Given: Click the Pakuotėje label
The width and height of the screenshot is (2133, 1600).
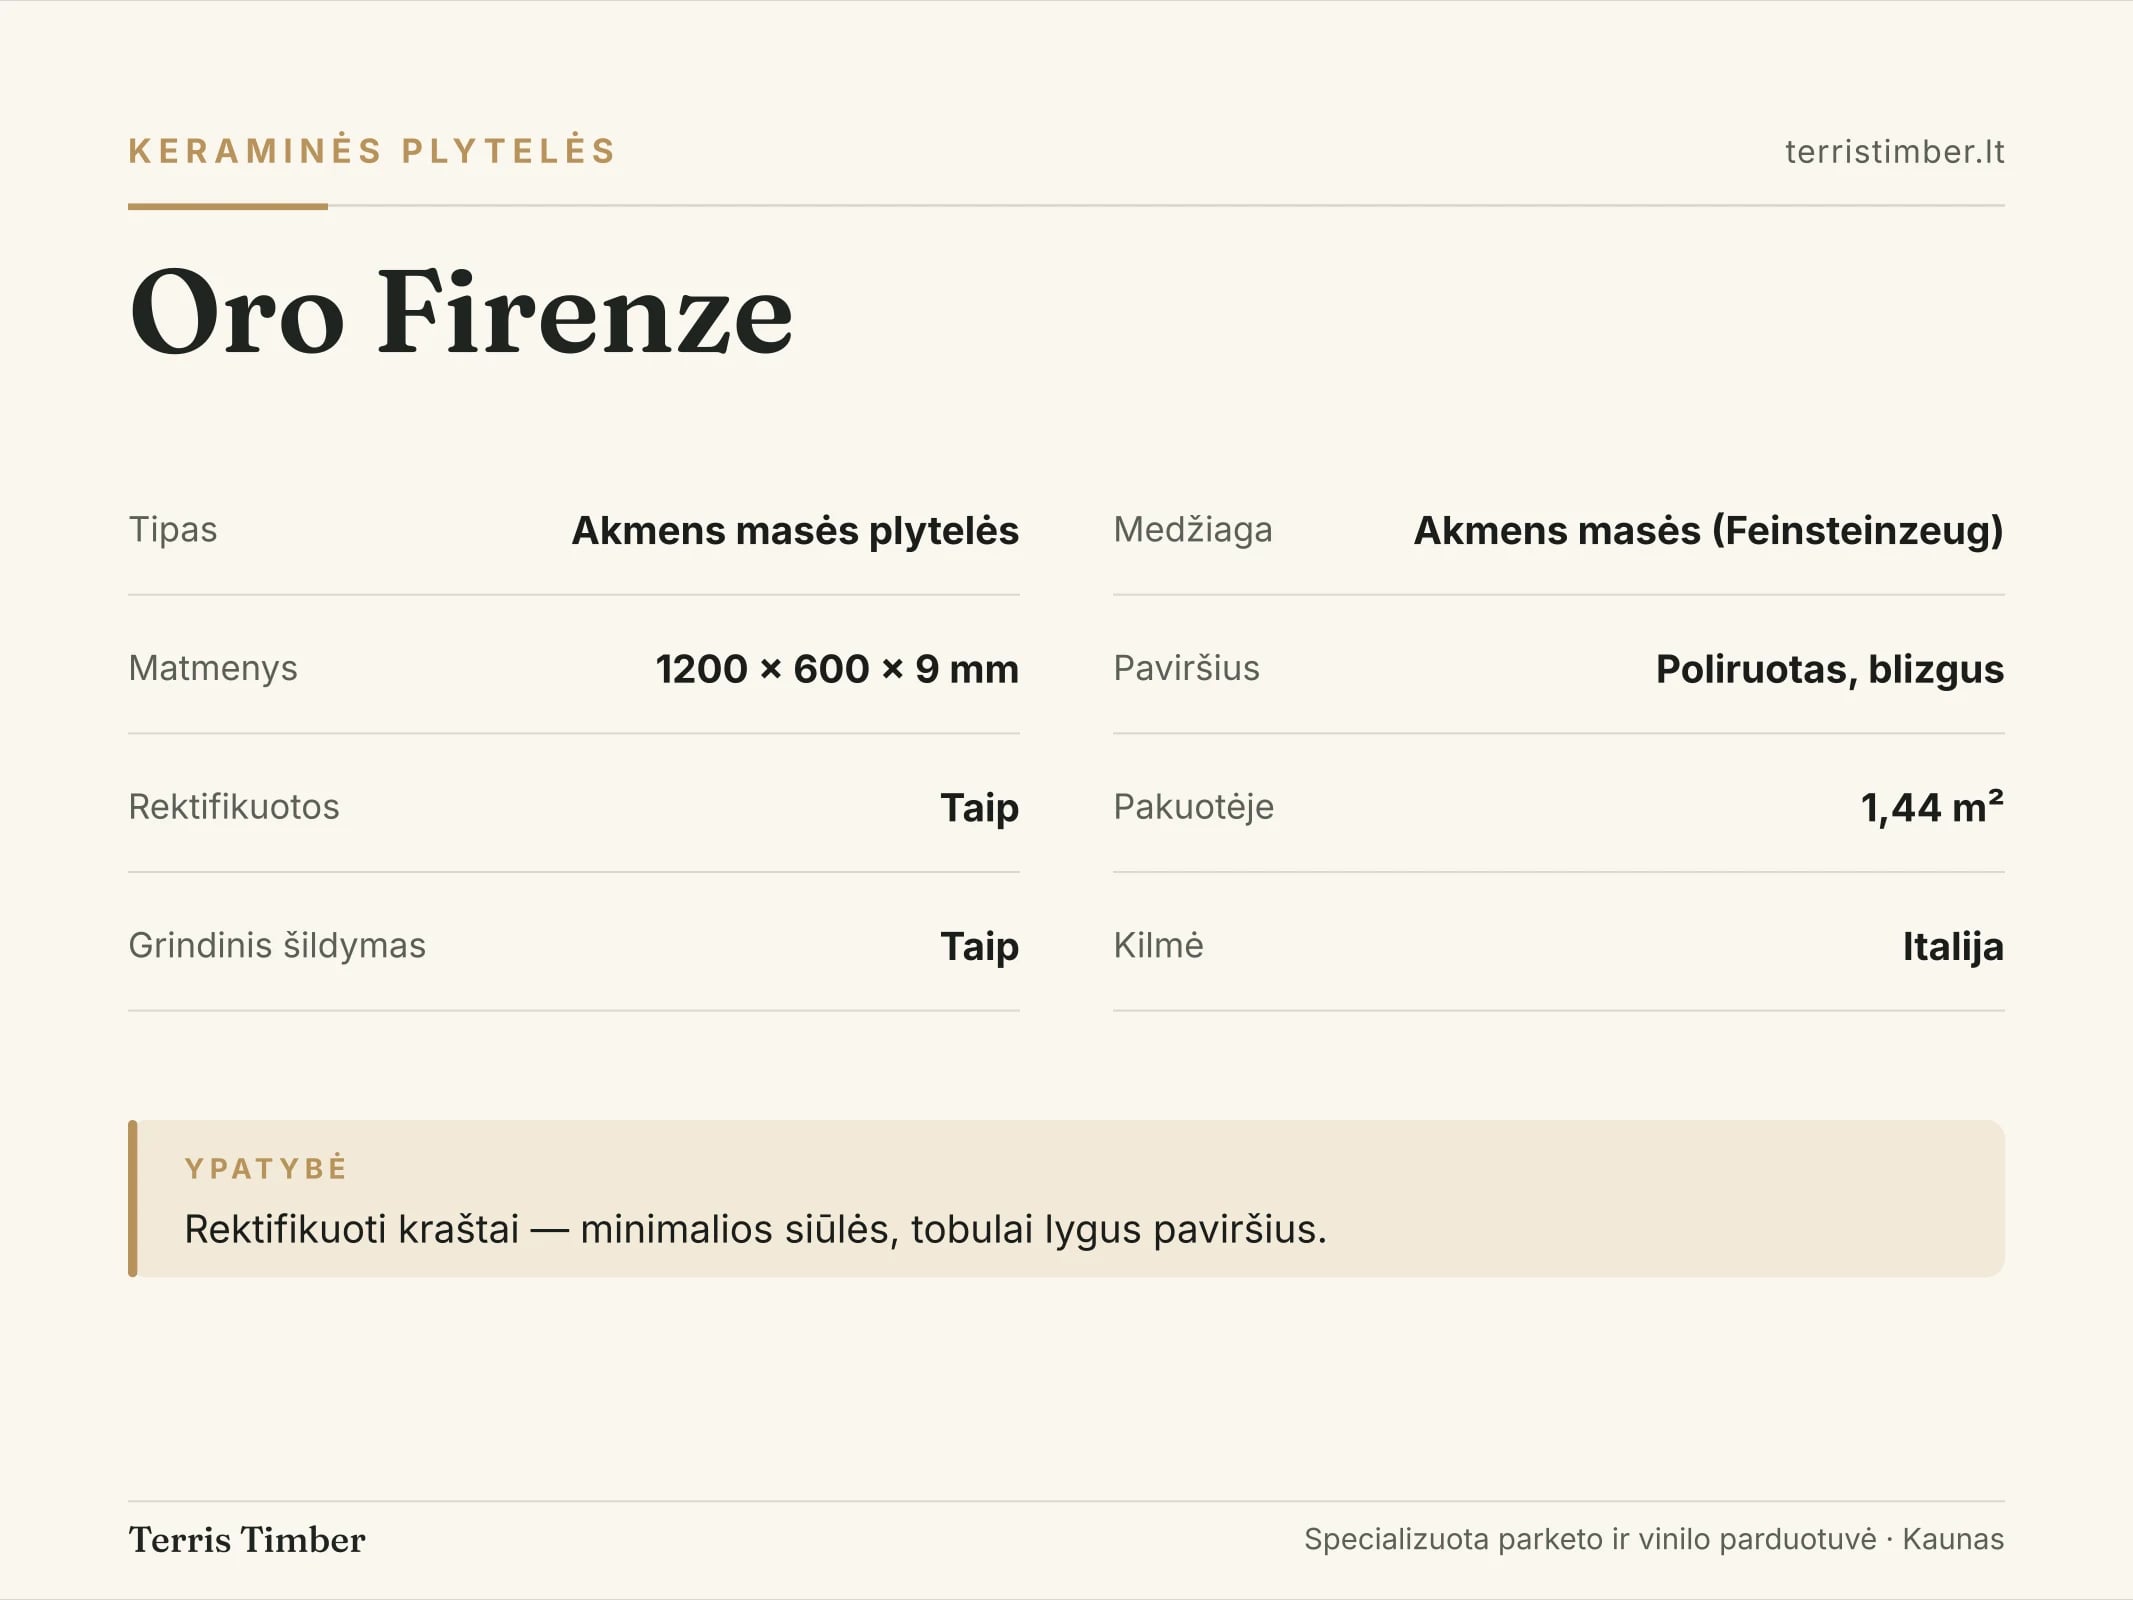Looking at the screenshot, I should pyautogui.click(x=1194, y=807).
